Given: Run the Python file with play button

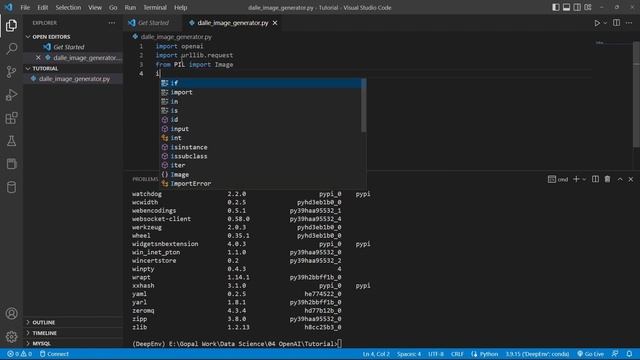Looking at the screenshot, I should click(597, 23).
